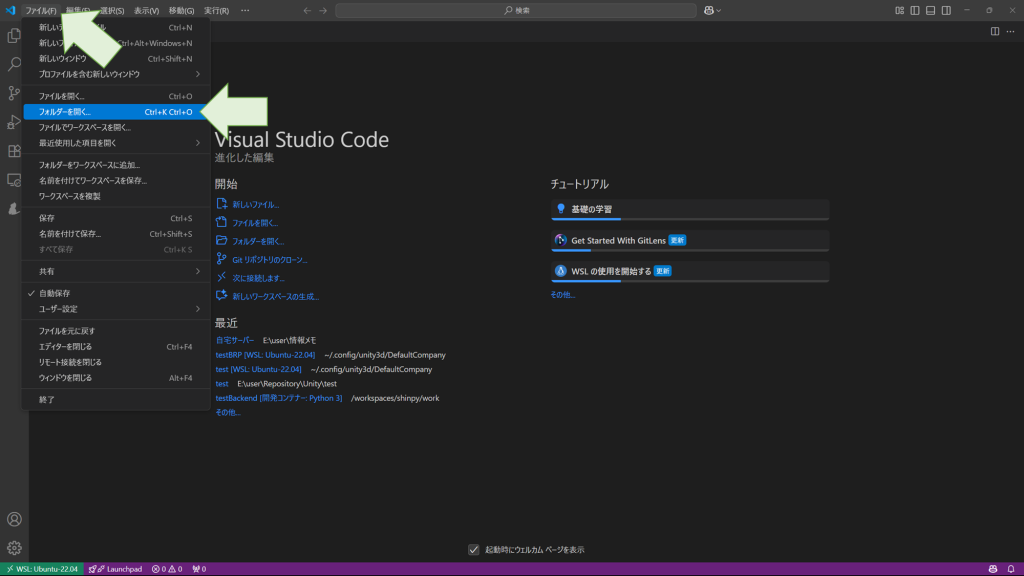
Task: Open the overflow ellipsis in menu bar
Action: [245, 10]
